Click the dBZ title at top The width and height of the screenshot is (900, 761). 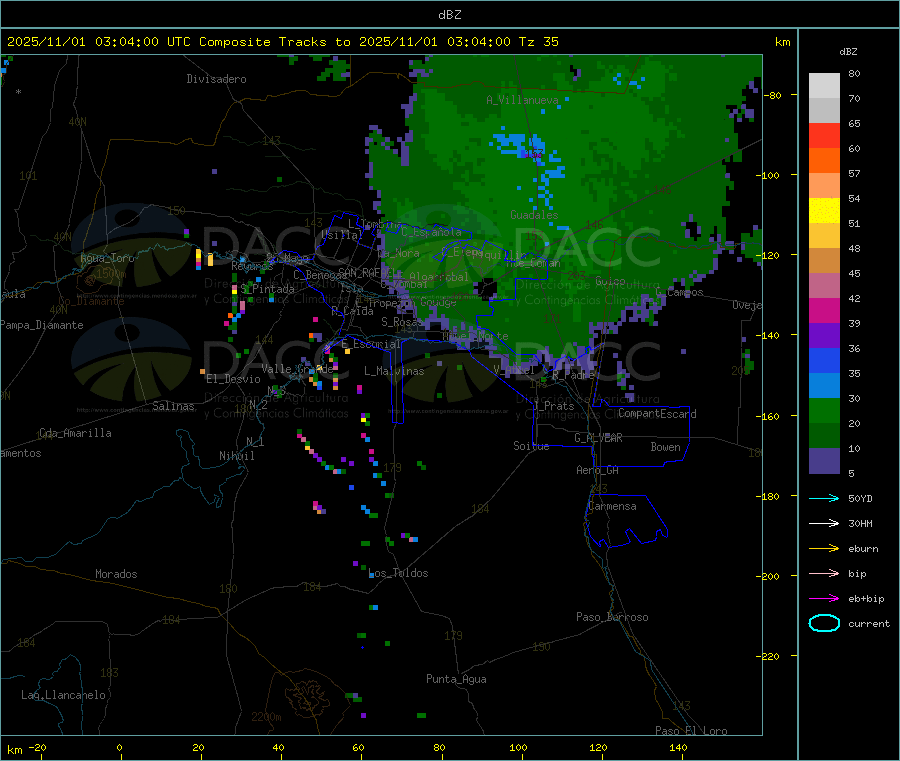pos(449,15)
